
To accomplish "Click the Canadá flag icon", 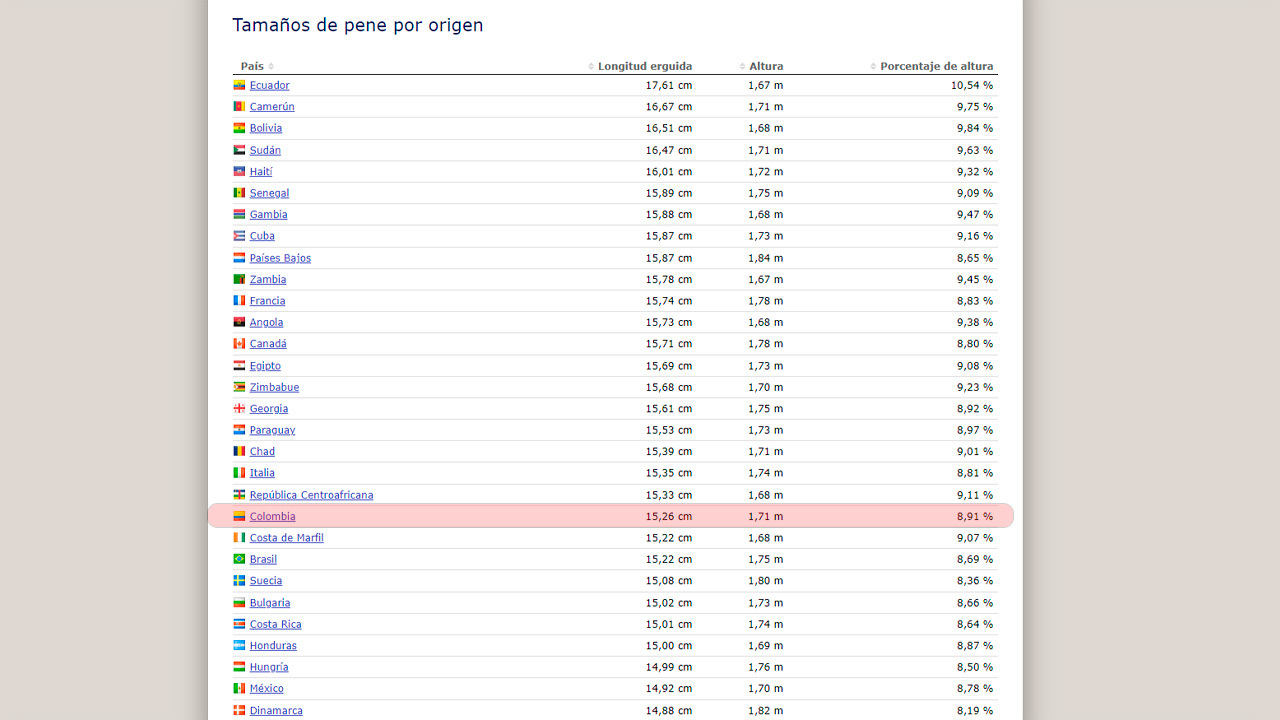I will (x=239, y=344).
